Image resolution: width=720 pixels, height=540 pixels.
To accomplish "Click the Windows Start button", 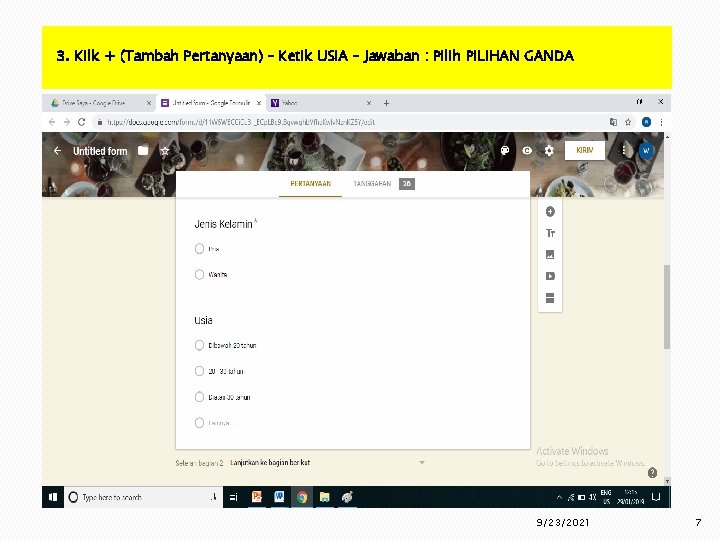I will coord(53,497).
